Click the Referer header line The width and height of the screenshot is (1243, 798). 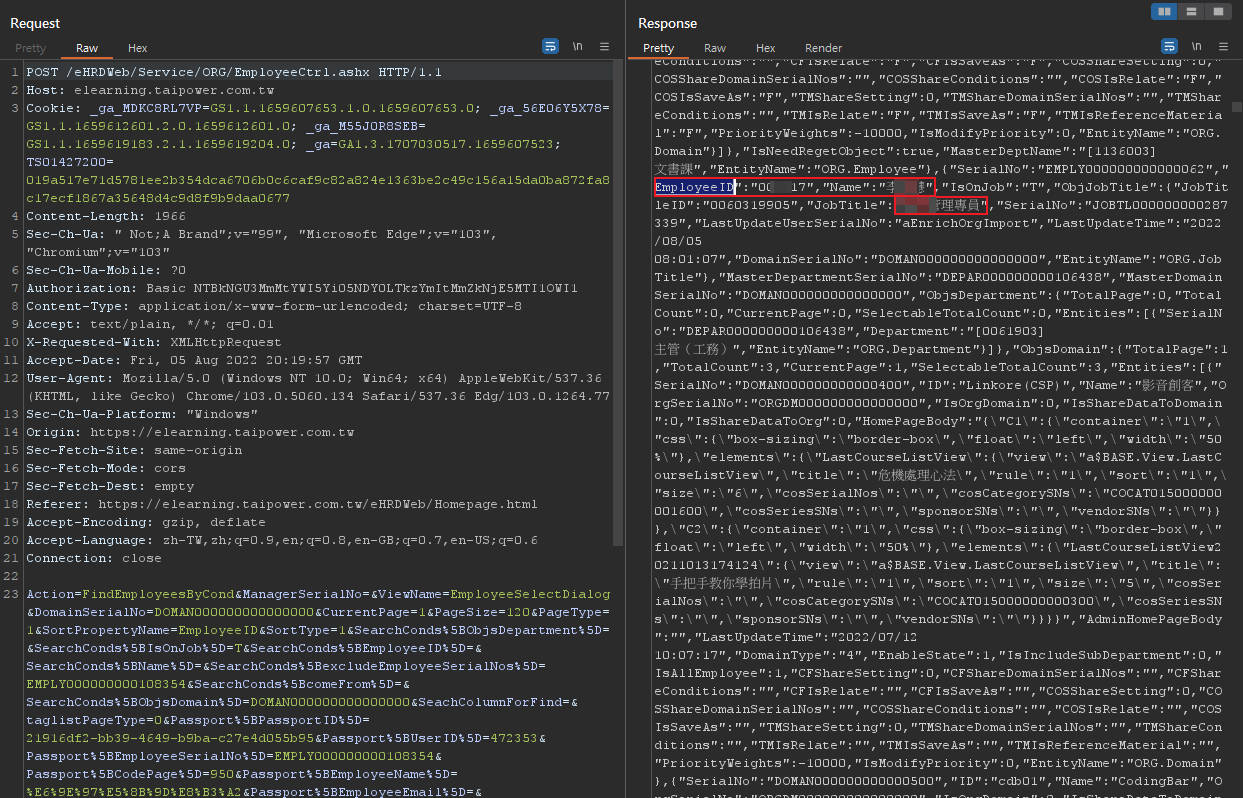click(281, 504)
